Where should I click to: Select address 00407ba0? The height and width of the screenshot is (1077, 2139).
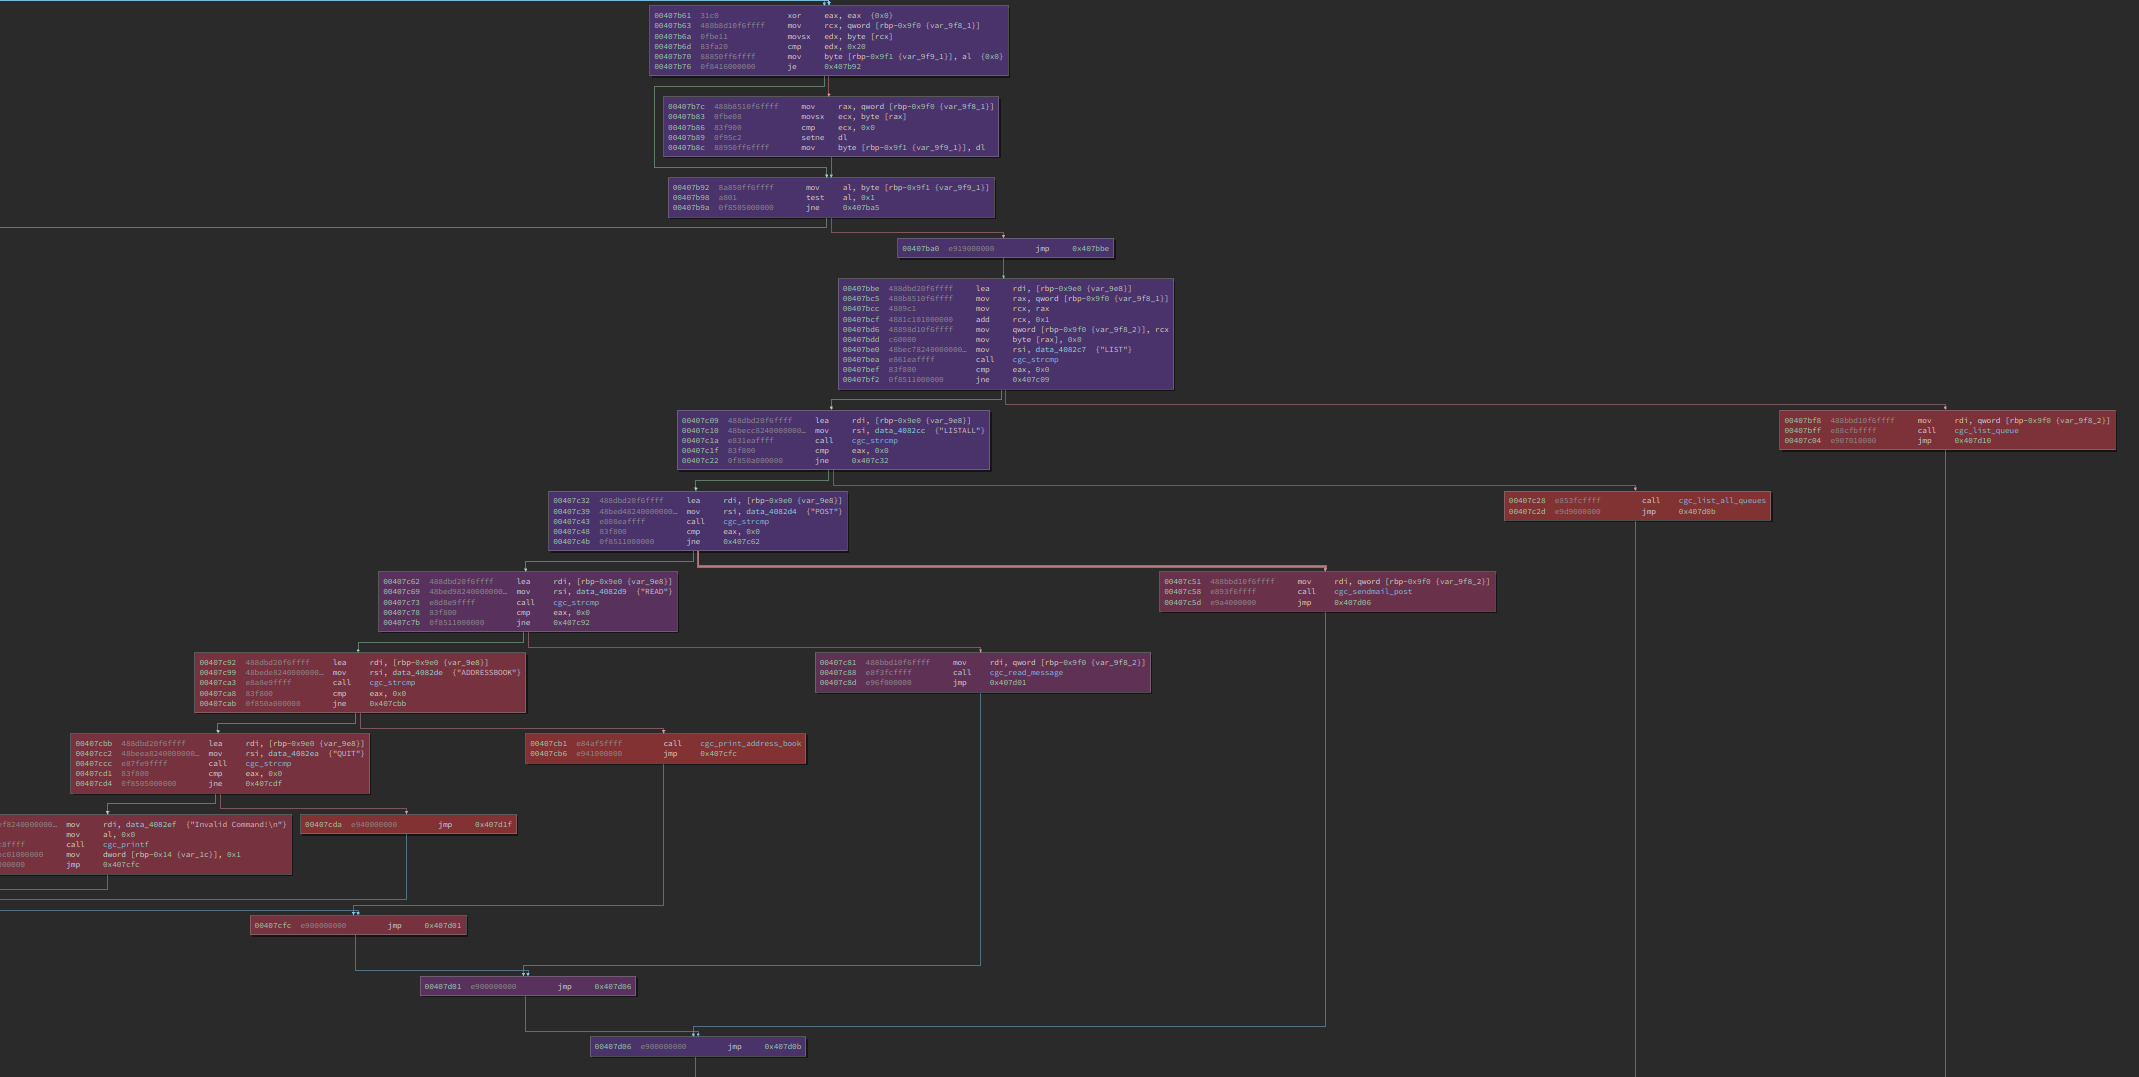click(x=920, y=249)
